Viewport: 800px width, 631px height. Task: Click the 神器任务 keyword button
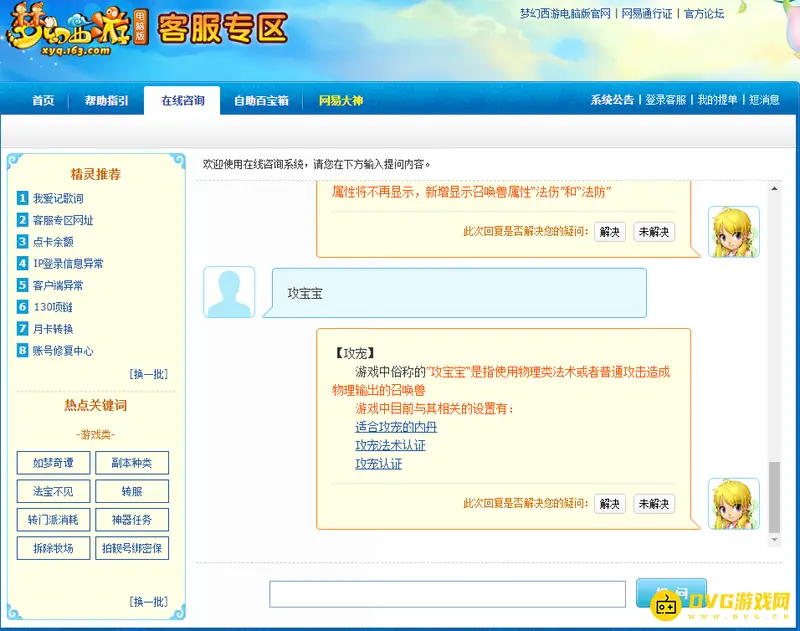click(132, 520)
